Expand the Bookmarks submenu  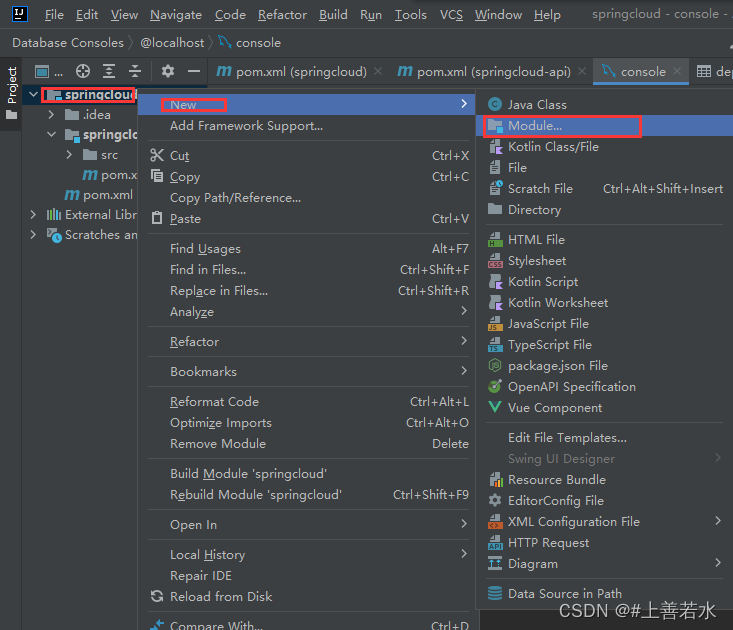click(307, 372)
